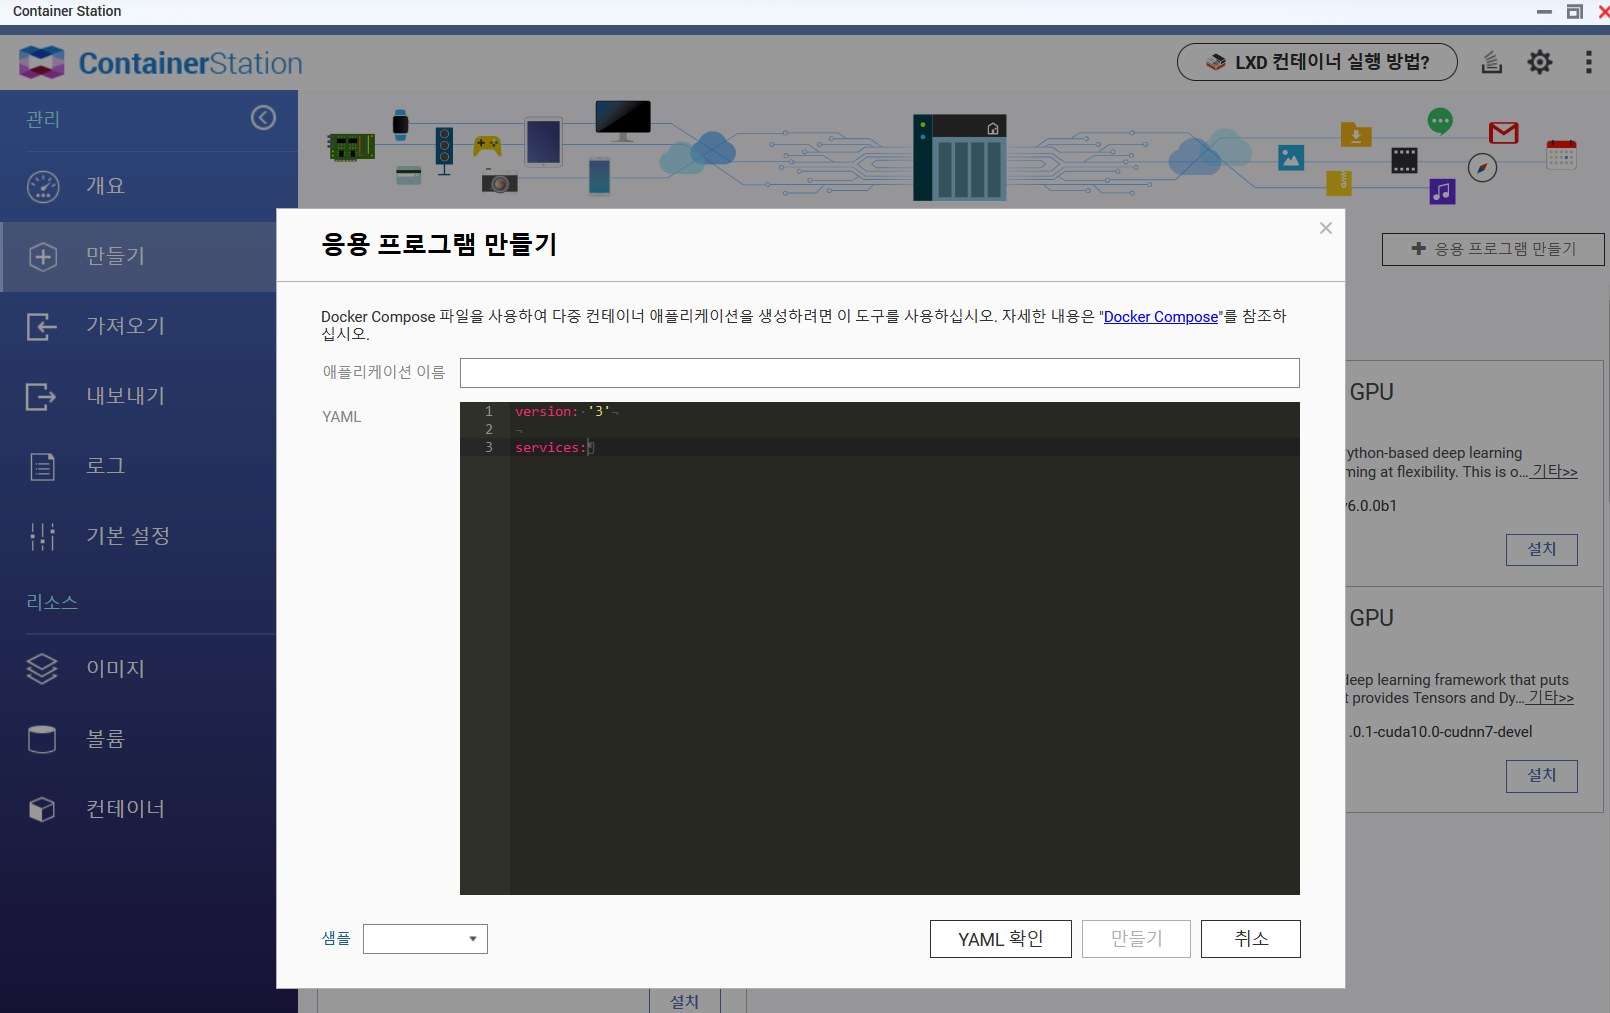Click 설치 for the first GPU card
Viewport: 1610px width, 1013px height.
point(1542,550)
